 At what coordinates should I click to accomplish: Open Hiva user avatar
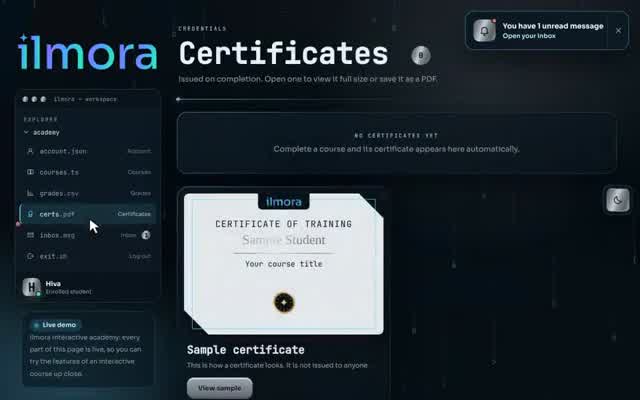31,287
